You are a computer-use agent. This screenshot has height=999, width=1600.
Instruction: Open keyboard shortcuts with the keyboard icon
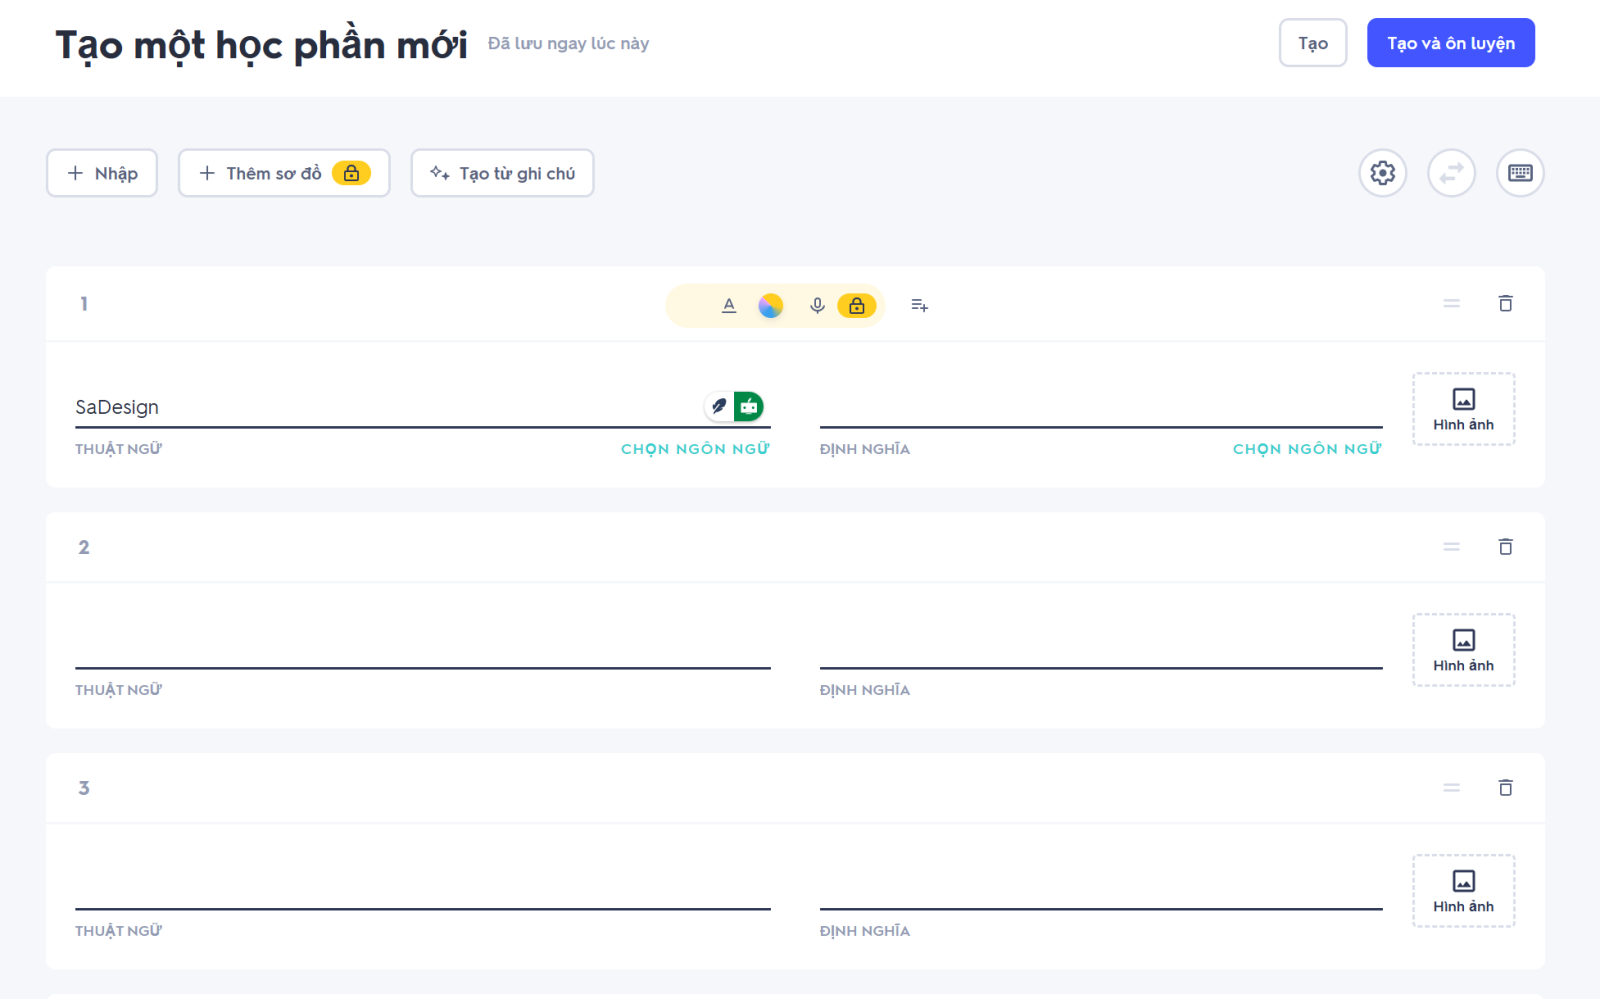(x=1520, y=172)
